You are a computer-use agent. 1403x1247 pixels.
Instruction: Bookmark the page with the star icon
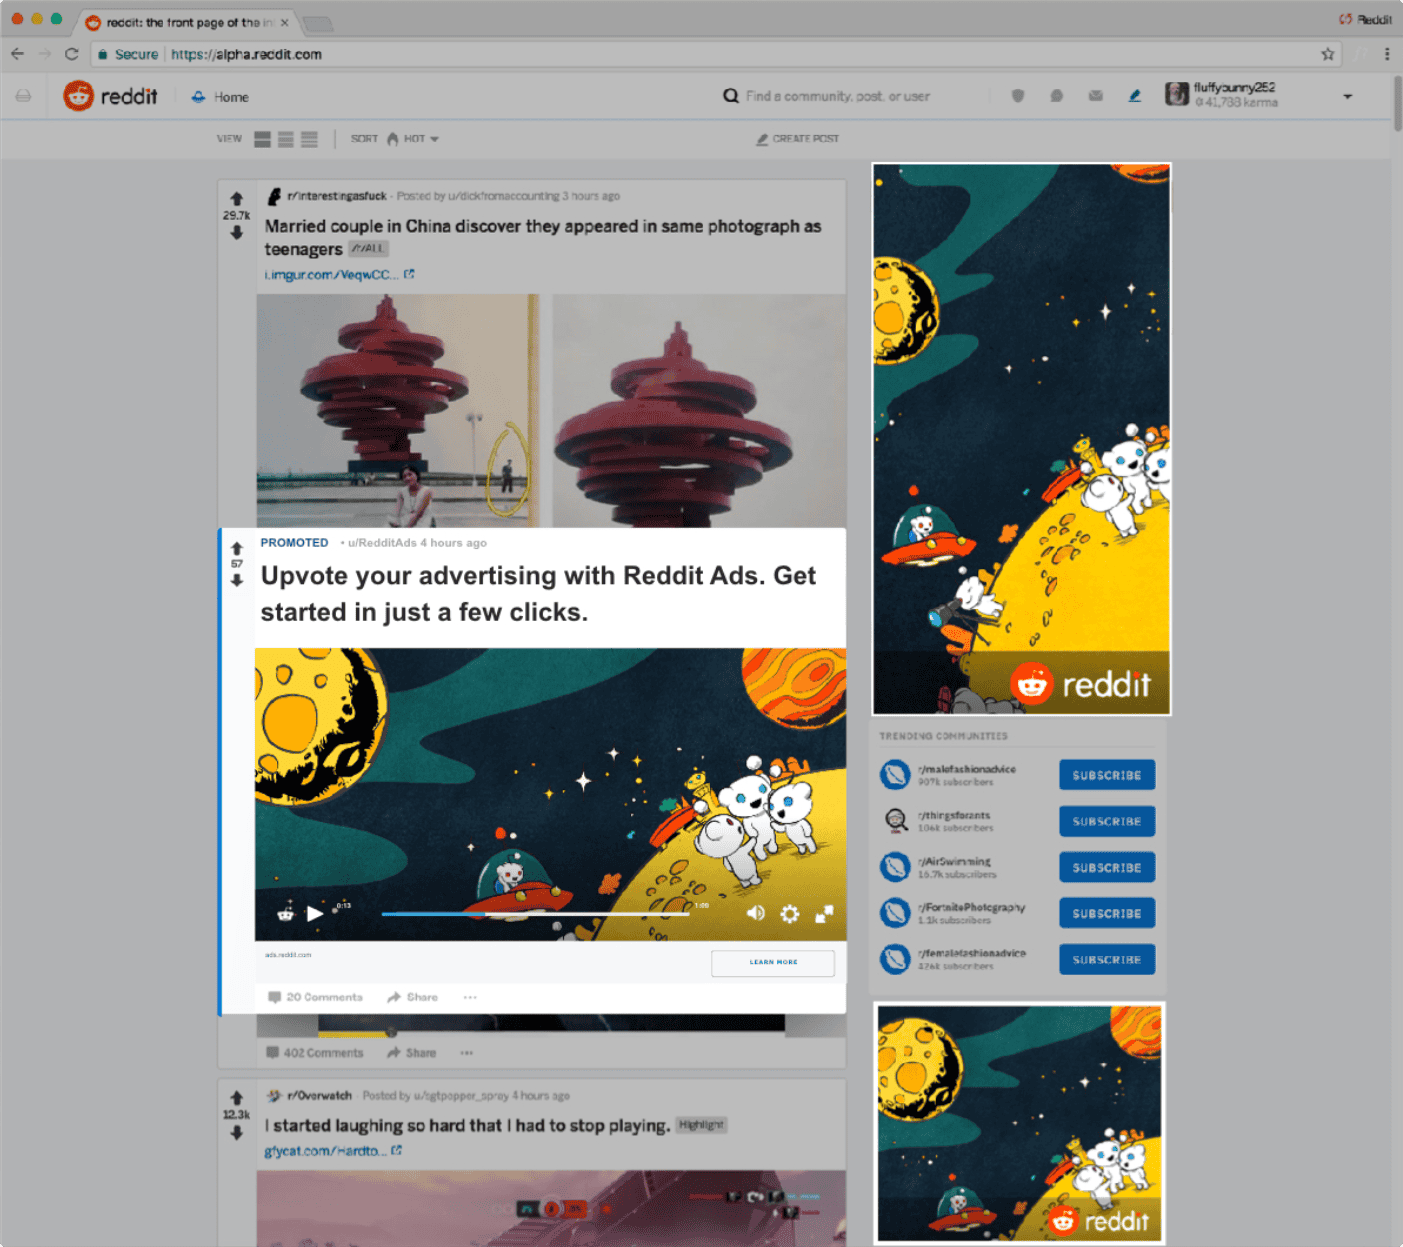1327,54
